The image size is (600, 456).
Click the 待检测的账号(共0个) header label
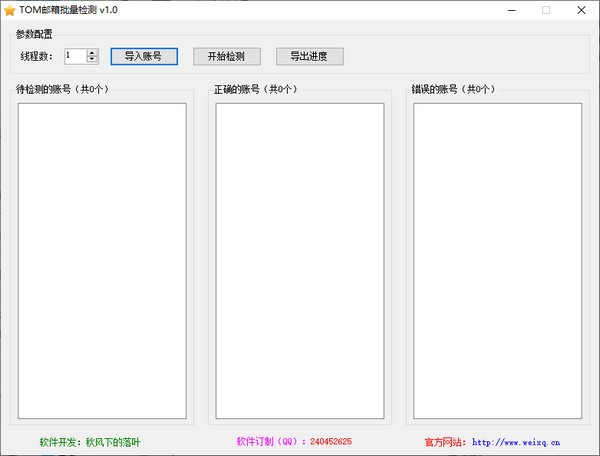tap(62, 89)
